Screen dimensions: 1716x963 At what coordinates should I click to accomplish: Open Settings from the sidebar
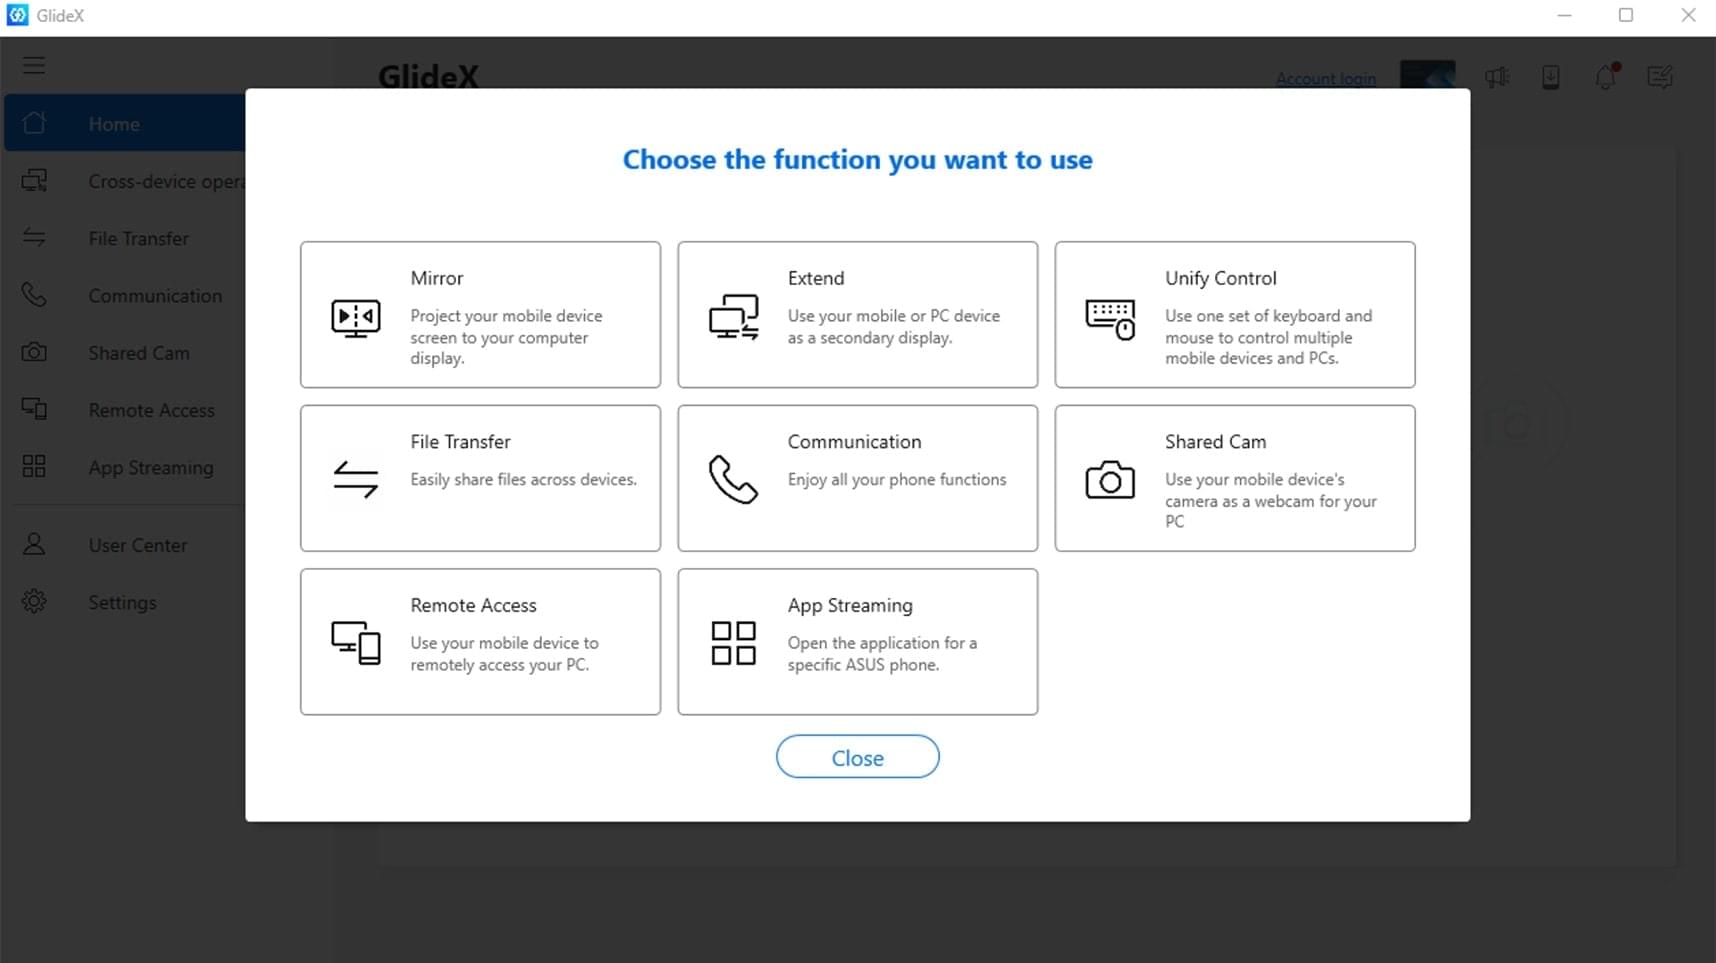(121, 602)
